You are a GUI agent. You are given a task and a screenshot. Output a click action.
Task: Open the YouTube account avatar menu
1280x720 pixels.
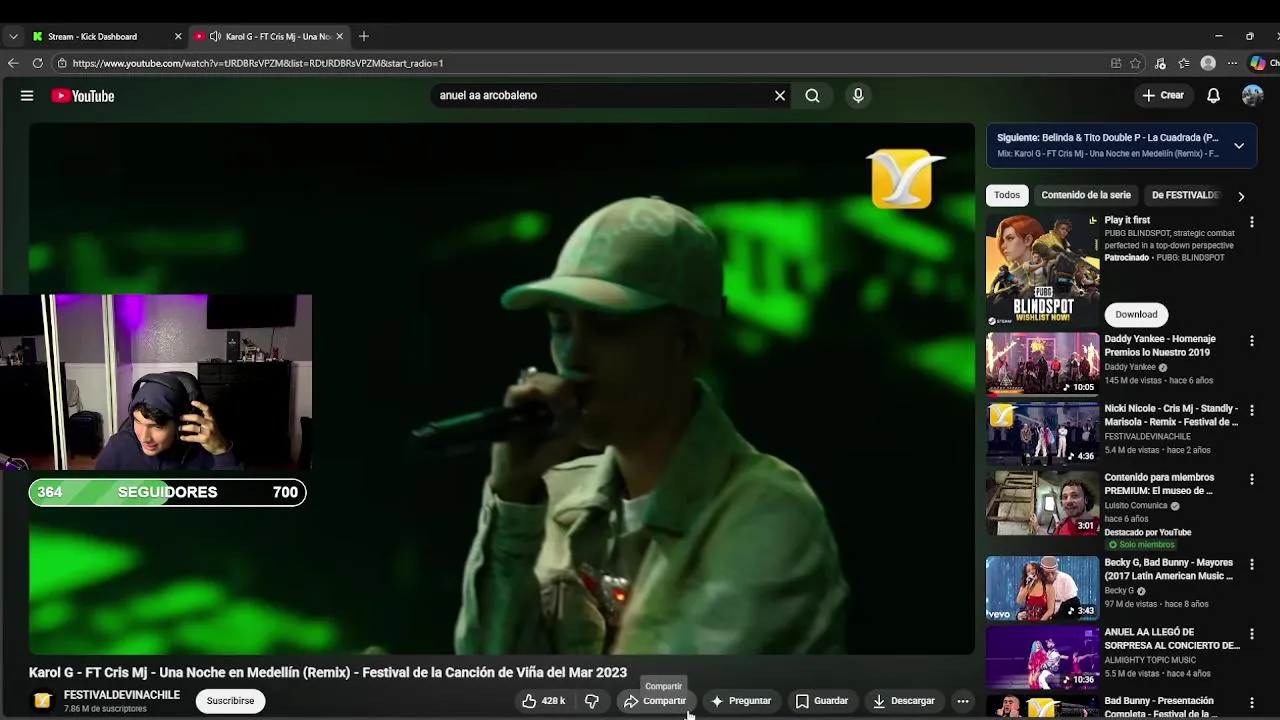(x=1253, y=96)
